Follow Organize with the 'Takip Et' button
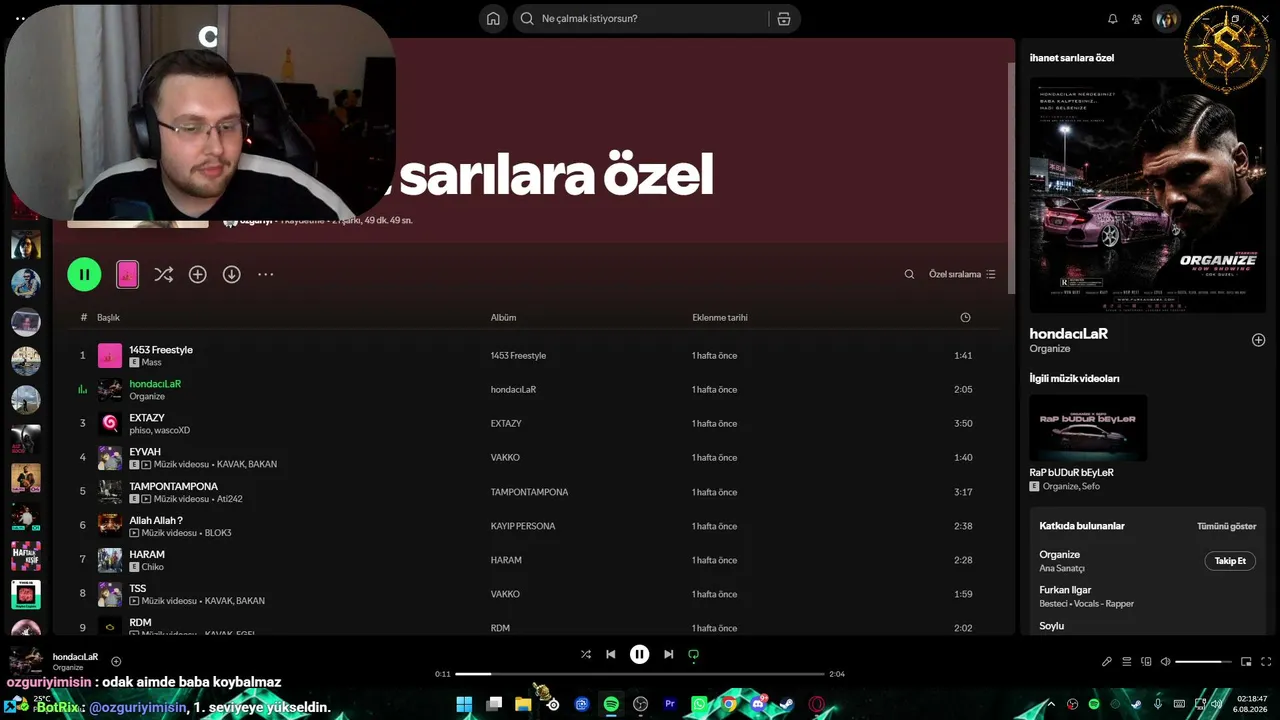This screenshot has width=1280, height=720. (1230, 561)
